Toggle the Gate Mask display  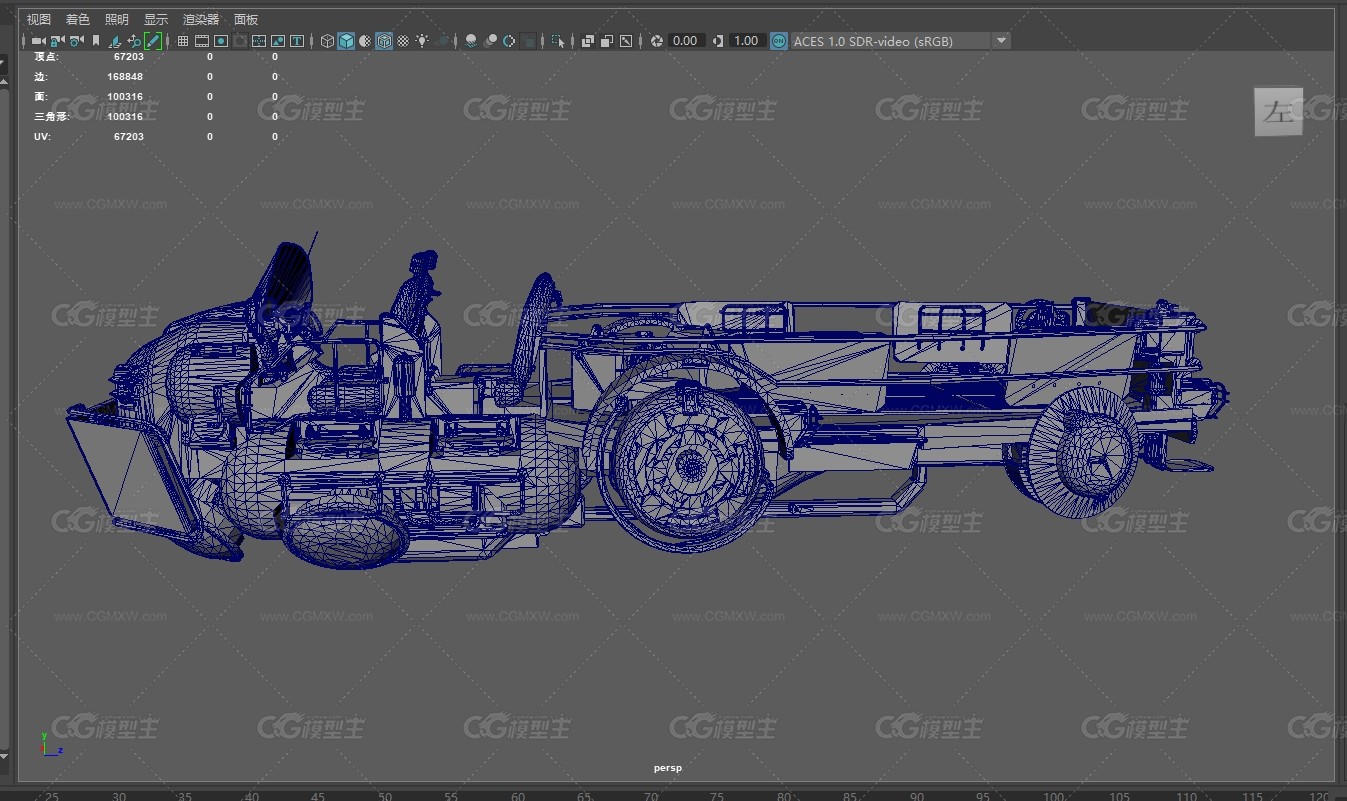(x=240, y=41)
